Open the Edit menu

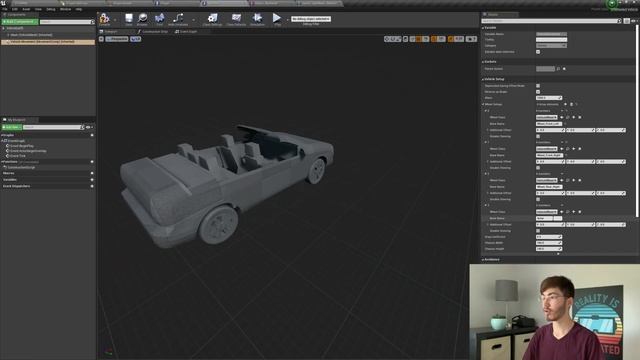pos(15,9)
